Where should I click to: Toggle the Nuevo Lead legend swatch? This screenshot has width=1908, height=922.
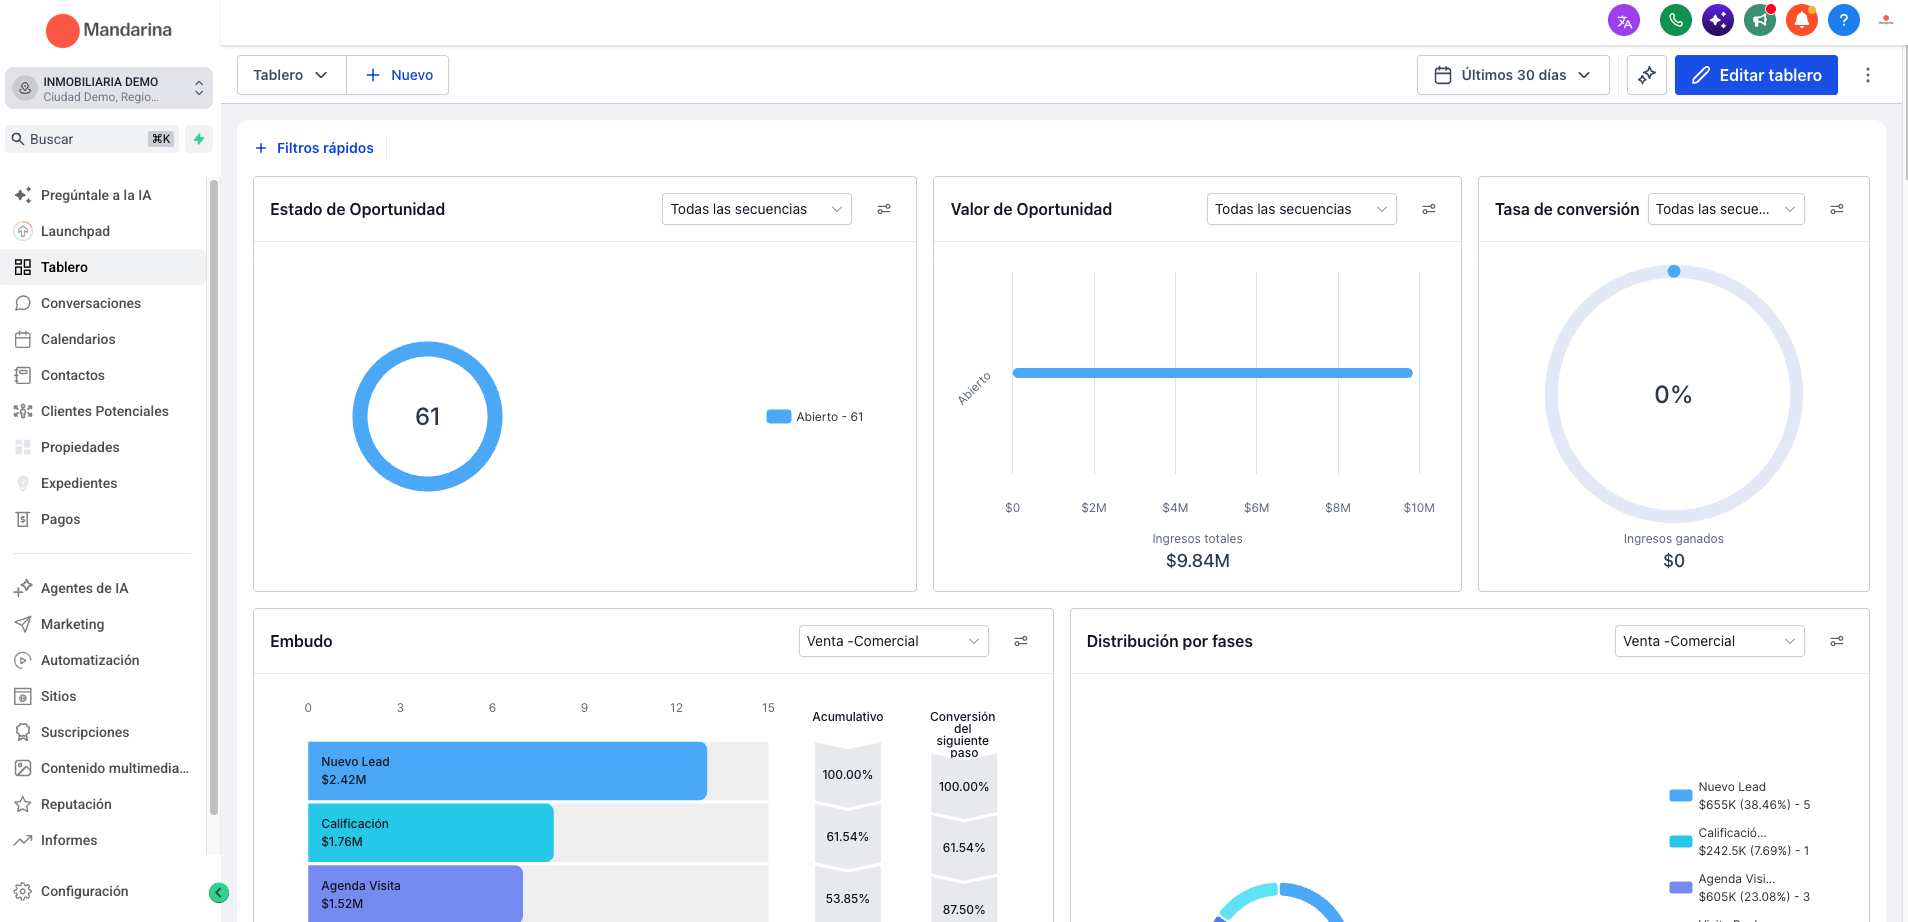[1681, 796]
